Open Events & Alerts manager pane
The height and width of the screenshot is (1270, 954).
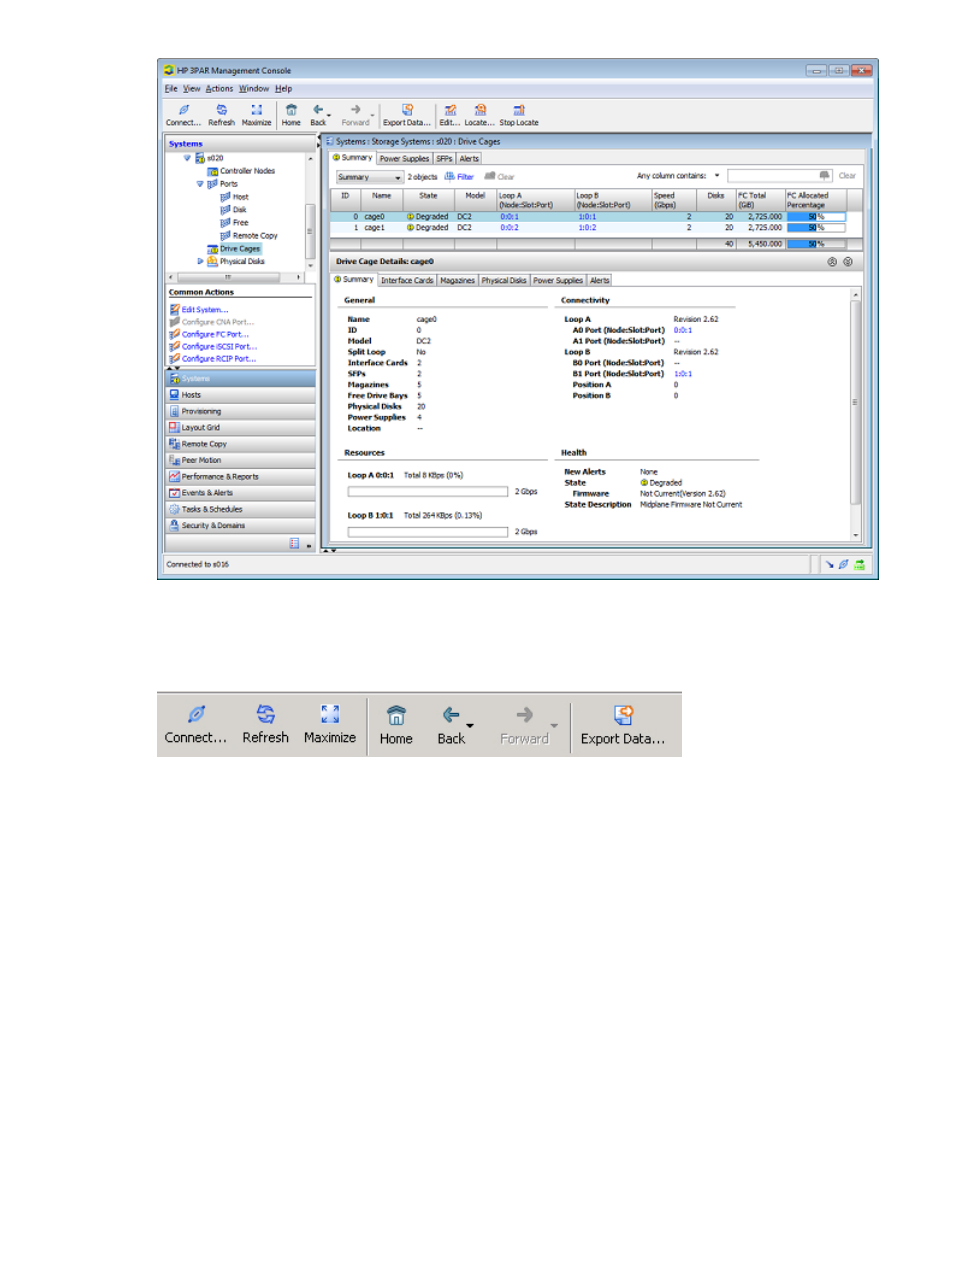click(x=240, y=493)
